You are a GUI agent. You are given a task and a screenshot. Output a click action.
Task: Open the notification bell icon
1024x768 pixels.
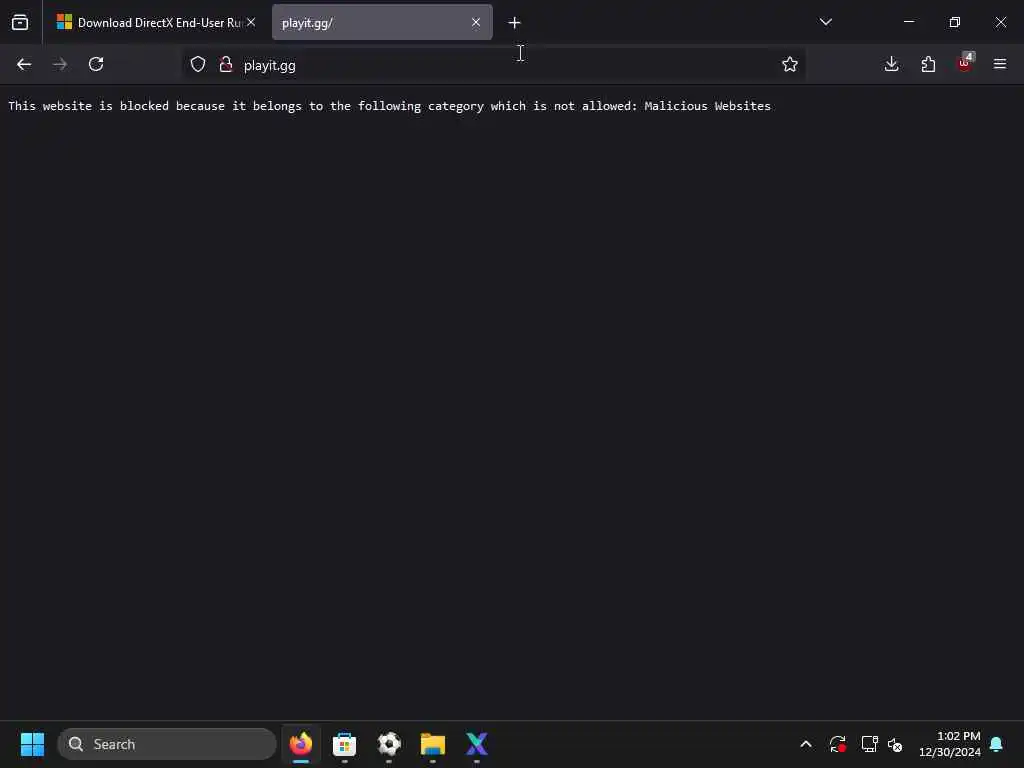point(996,744)
